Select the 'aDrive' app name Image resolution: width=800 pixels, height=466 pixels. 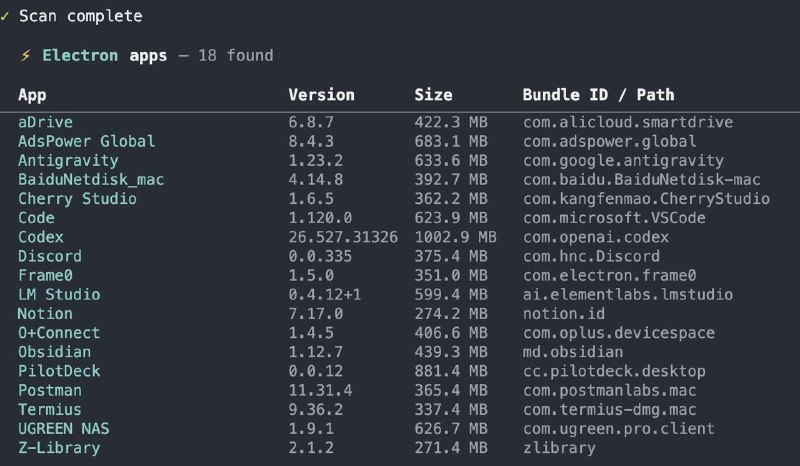point(45,122)
